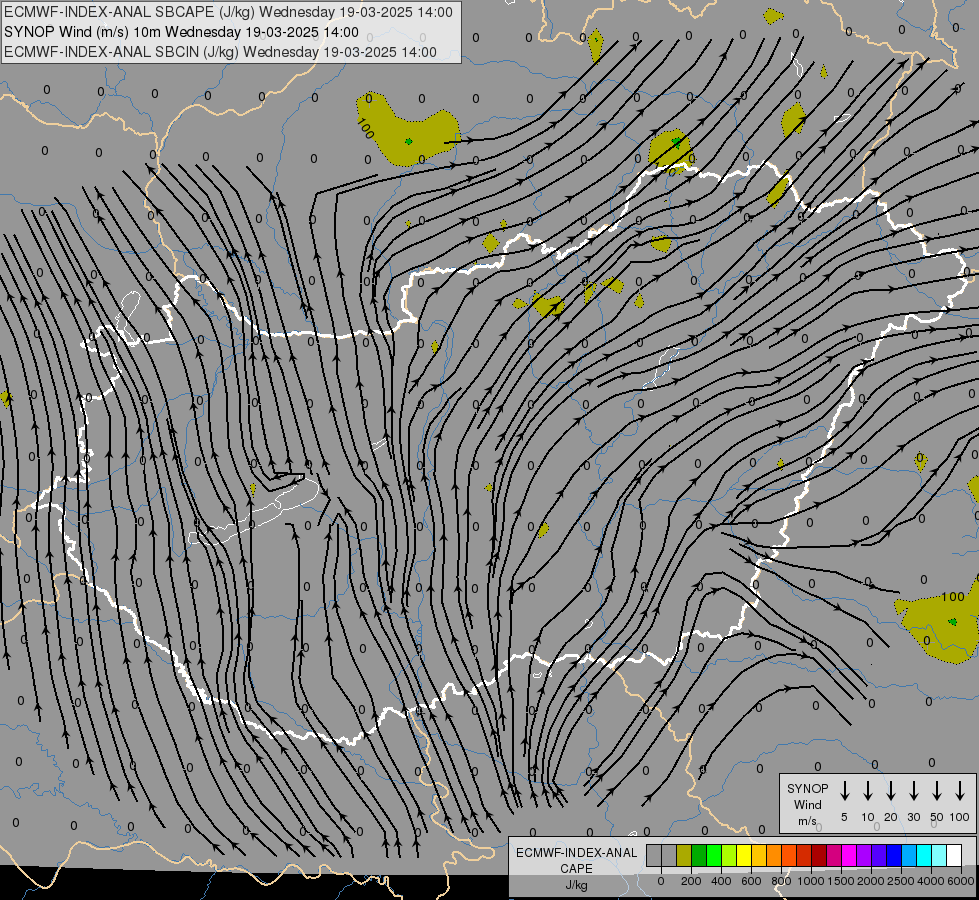Pick the indigo swatch right of 2000 tick
Screen dimensions: 979x900
(878, 856)
